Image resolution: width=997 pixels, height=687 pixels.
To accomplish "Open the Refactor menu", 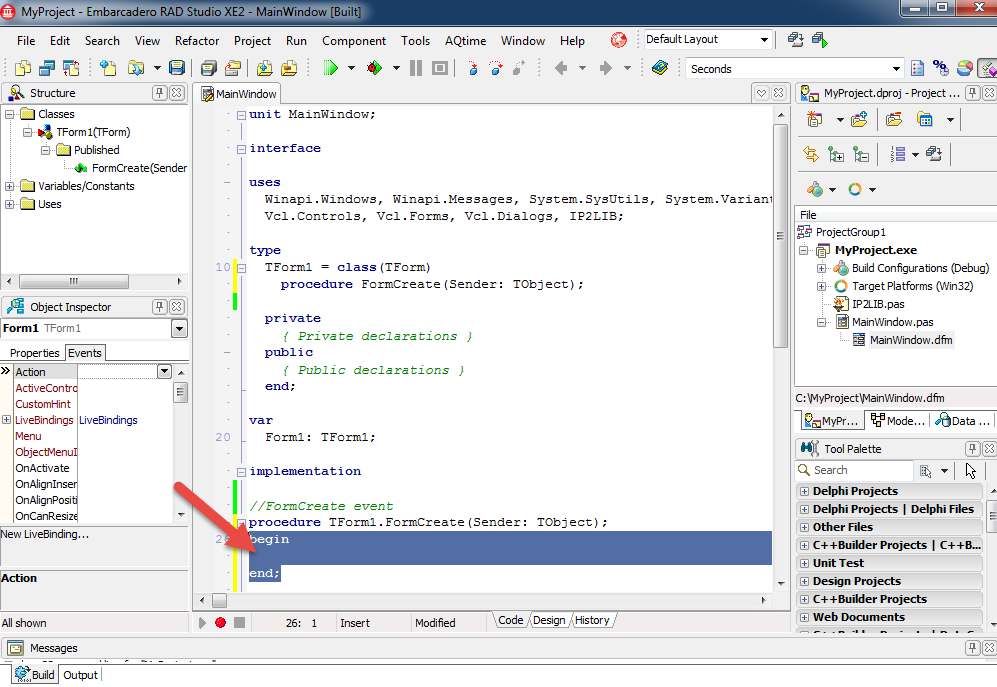I will point(197,41).
